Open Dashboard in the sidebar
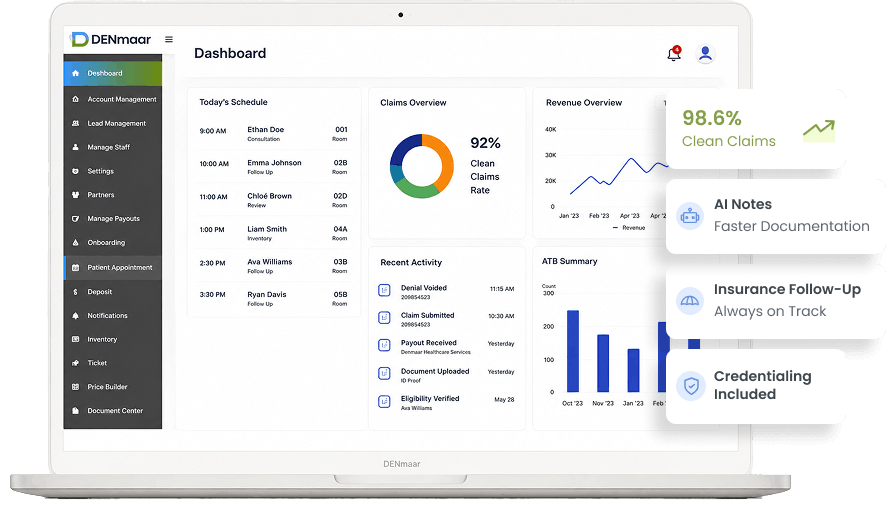The width and height of the screenshot is (889, 520). (x=113, y=73)
